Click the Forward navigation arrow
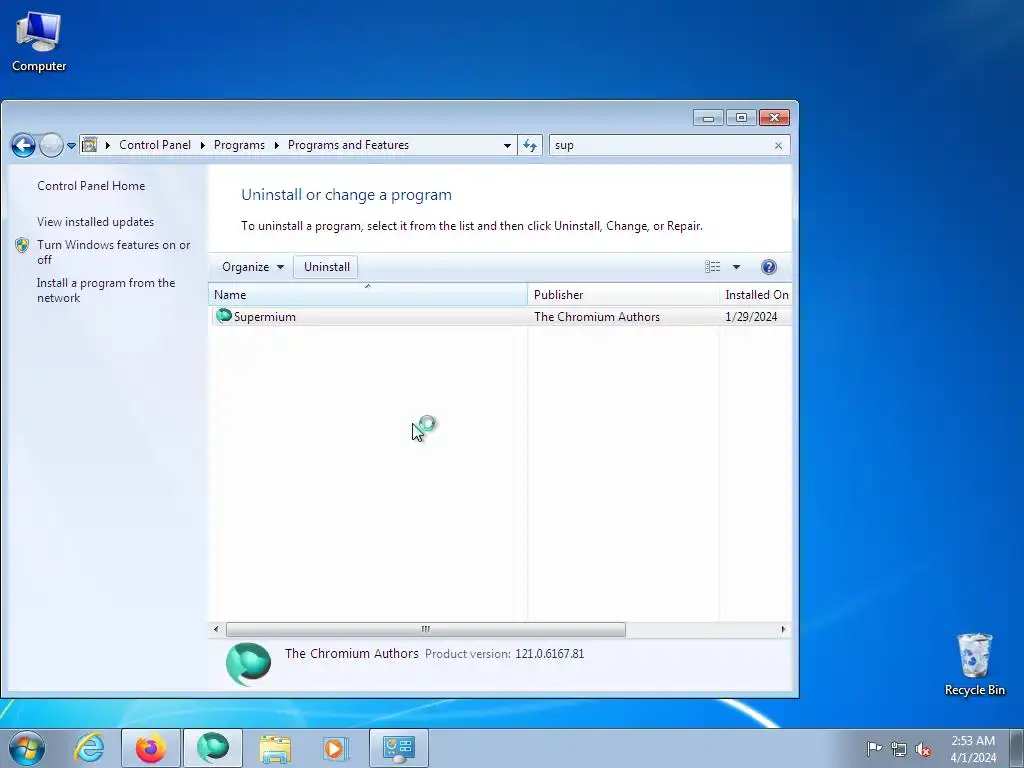The width and height of the screenshot is (1024, 768). (51, 145)
